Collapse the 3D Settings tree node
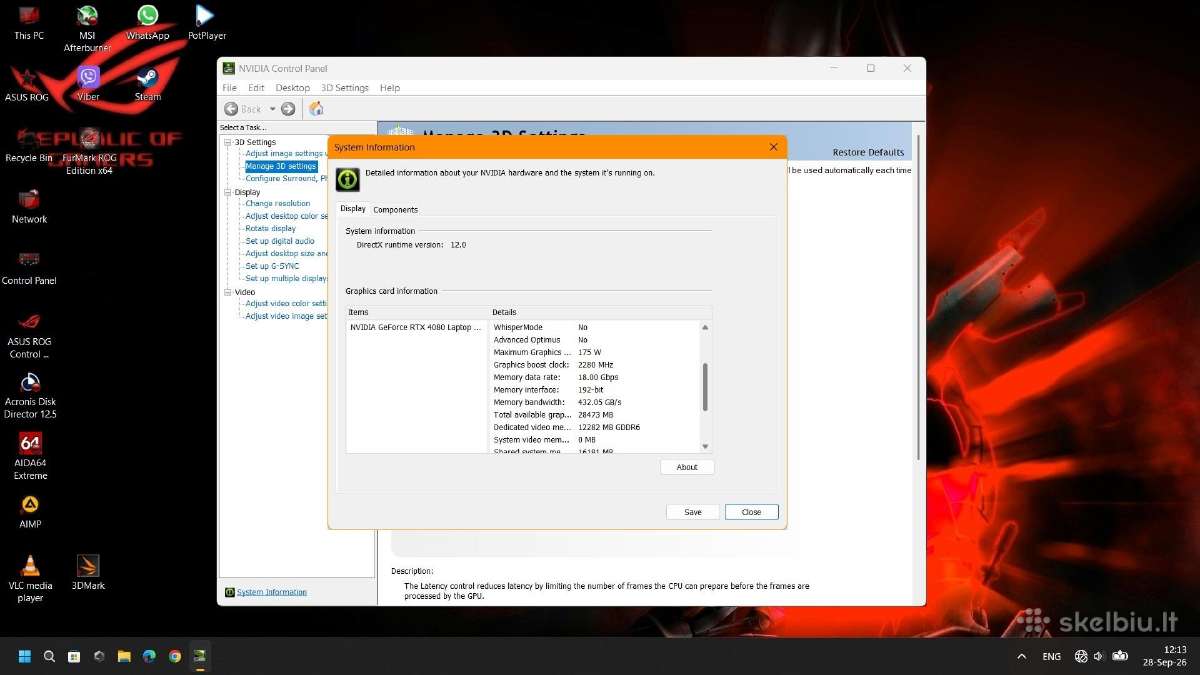 pyautogui.click(x=227, y=142)
